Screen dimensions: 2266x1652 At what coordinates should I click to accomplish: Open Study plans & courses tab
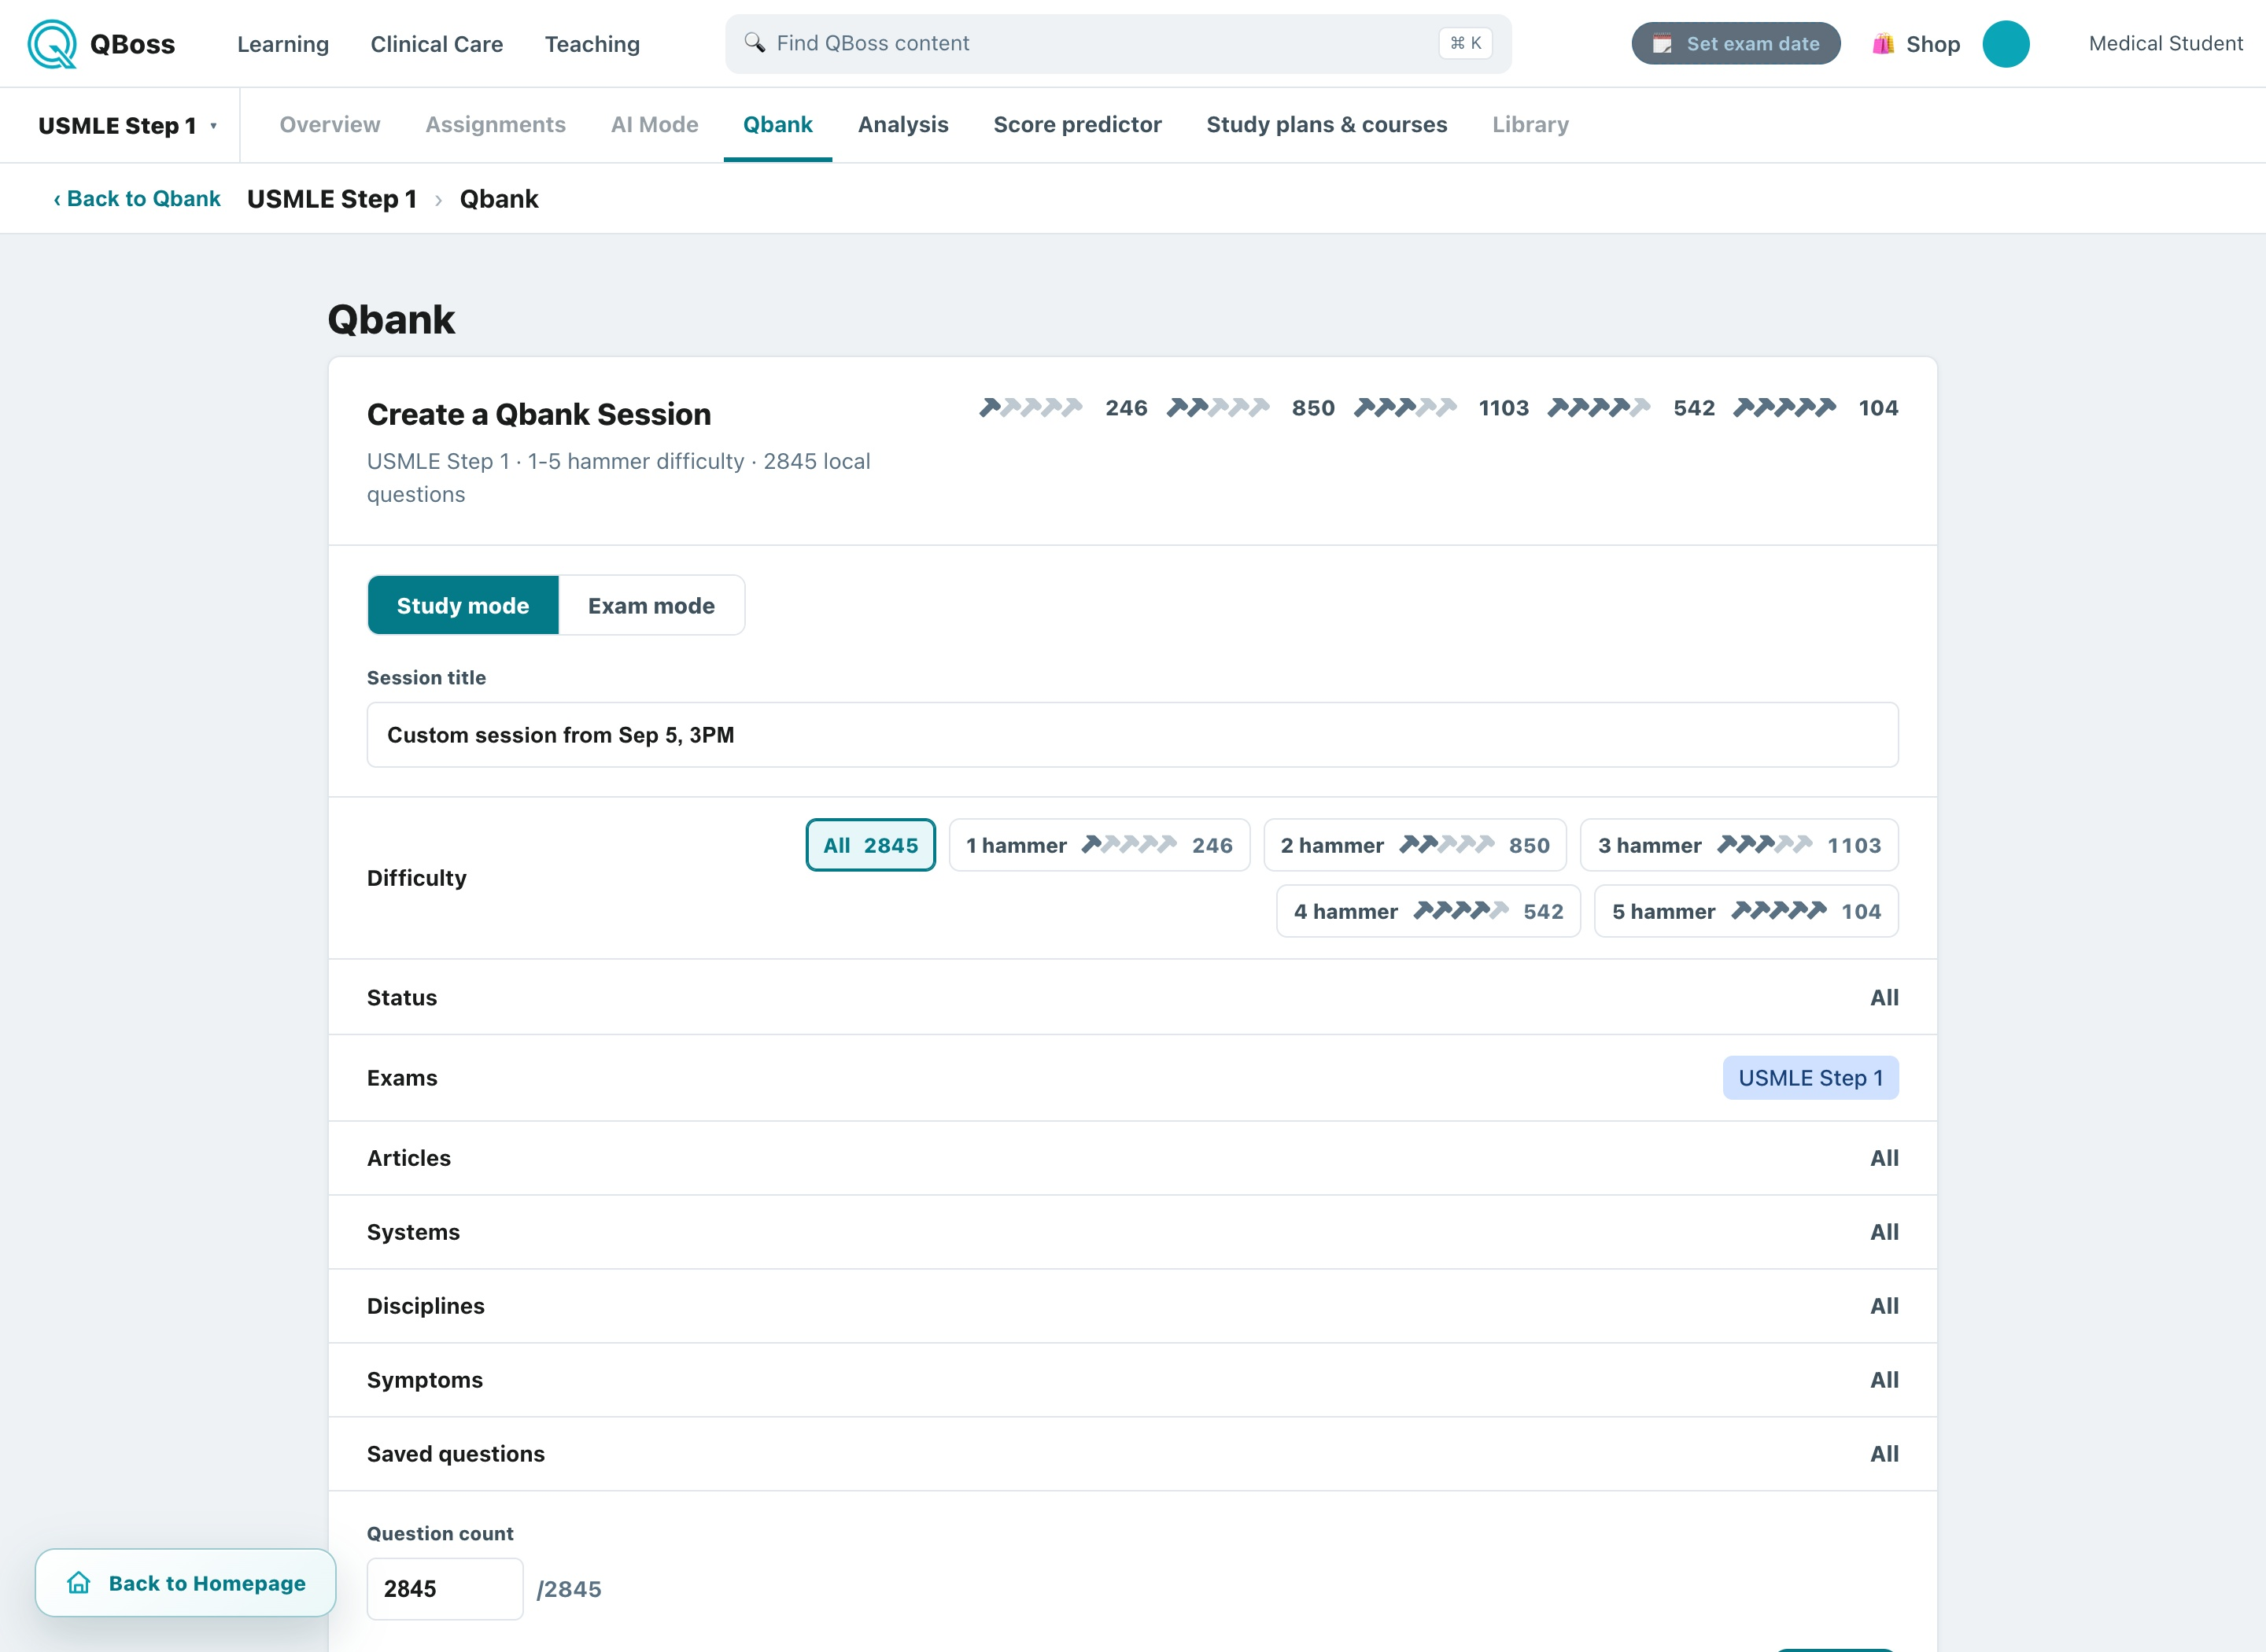(1327, 125)
